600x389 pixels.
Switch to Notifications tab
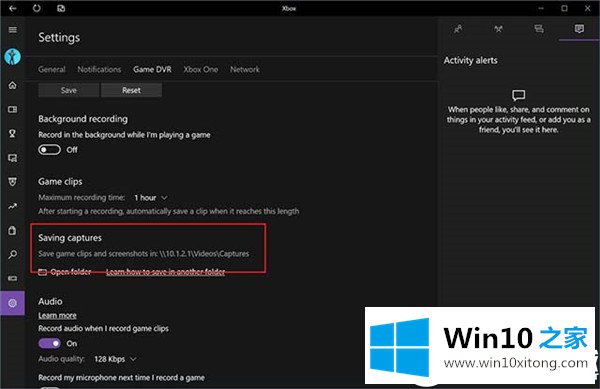click(99, 69)
